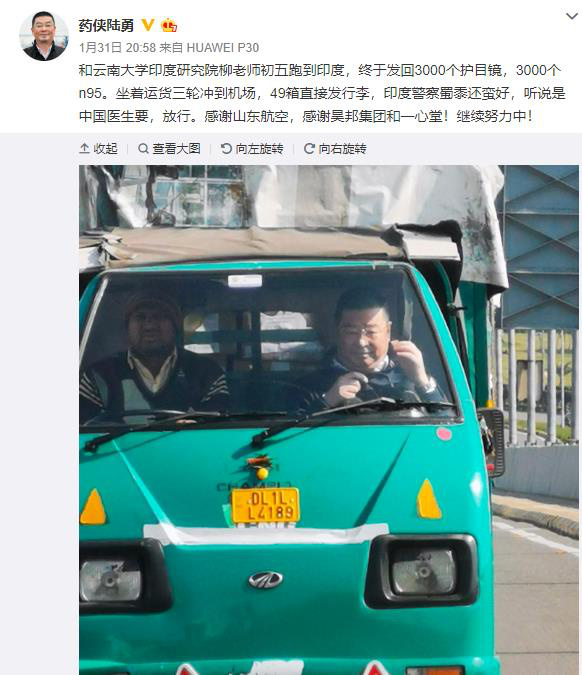
Task: Choose the 向左旋转 rotate left label
Action: [260, 149]
